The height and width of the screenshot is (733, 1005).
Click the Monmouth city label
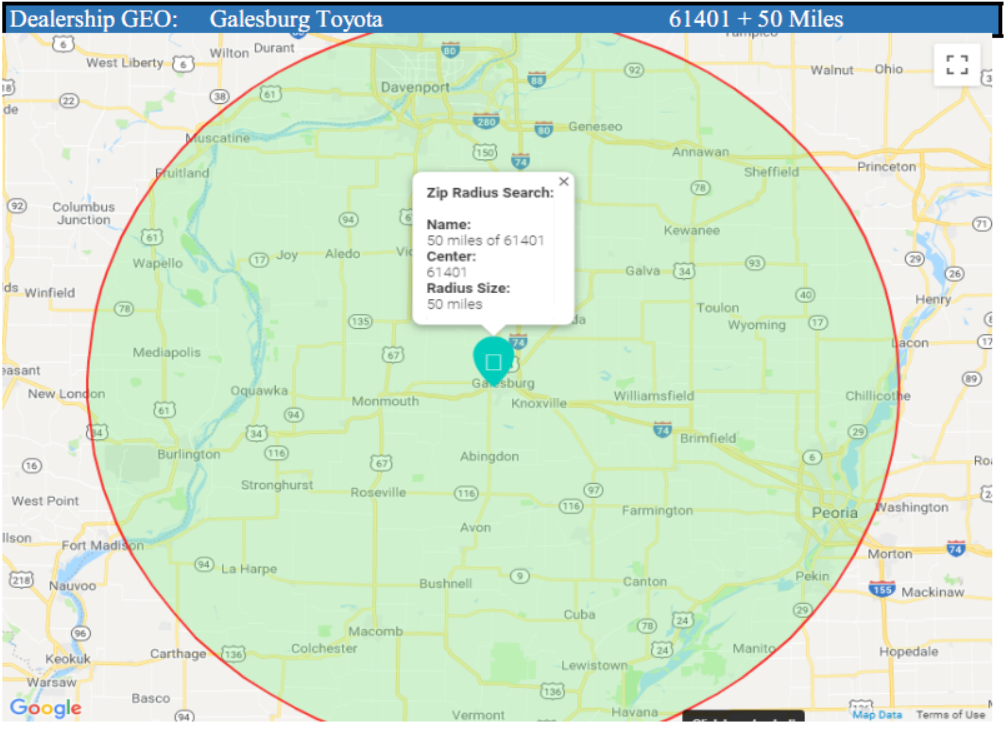(x=385, y=401)
